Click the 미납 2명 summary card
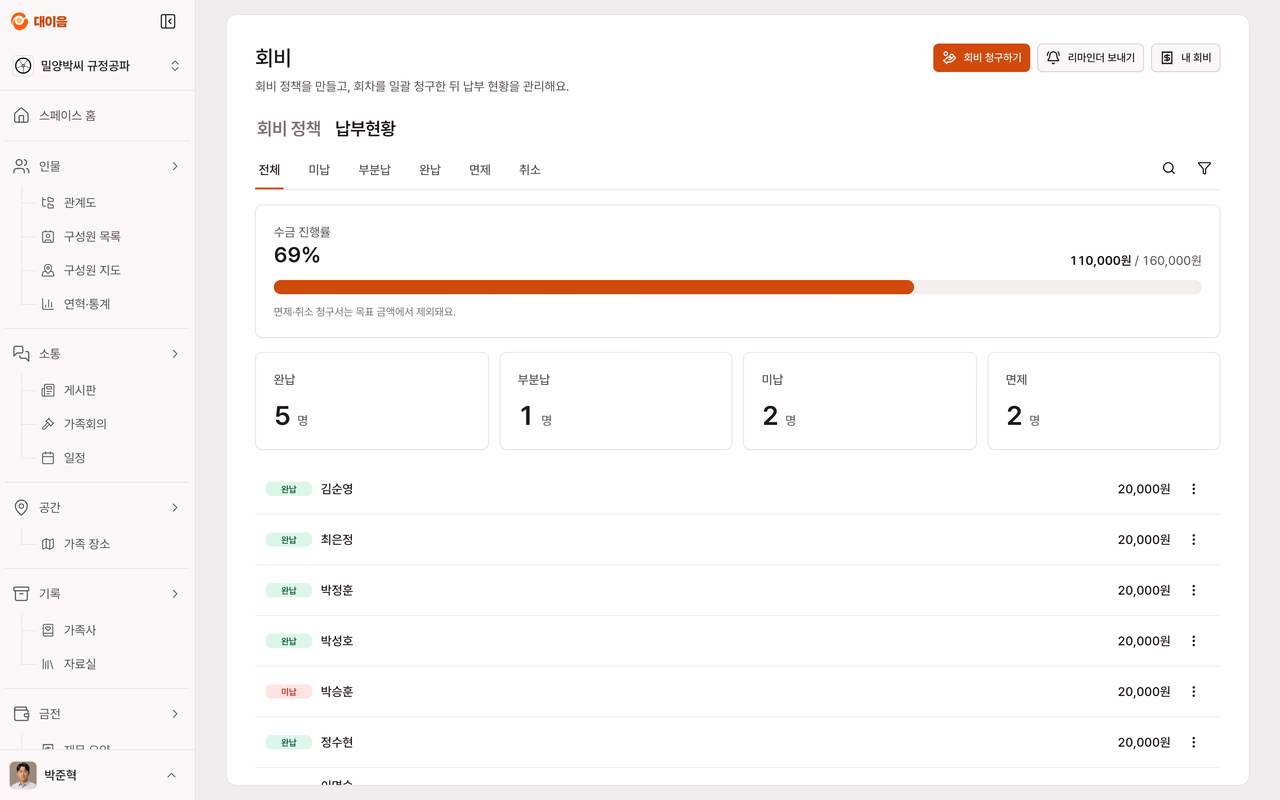 [x=860, y=401]
